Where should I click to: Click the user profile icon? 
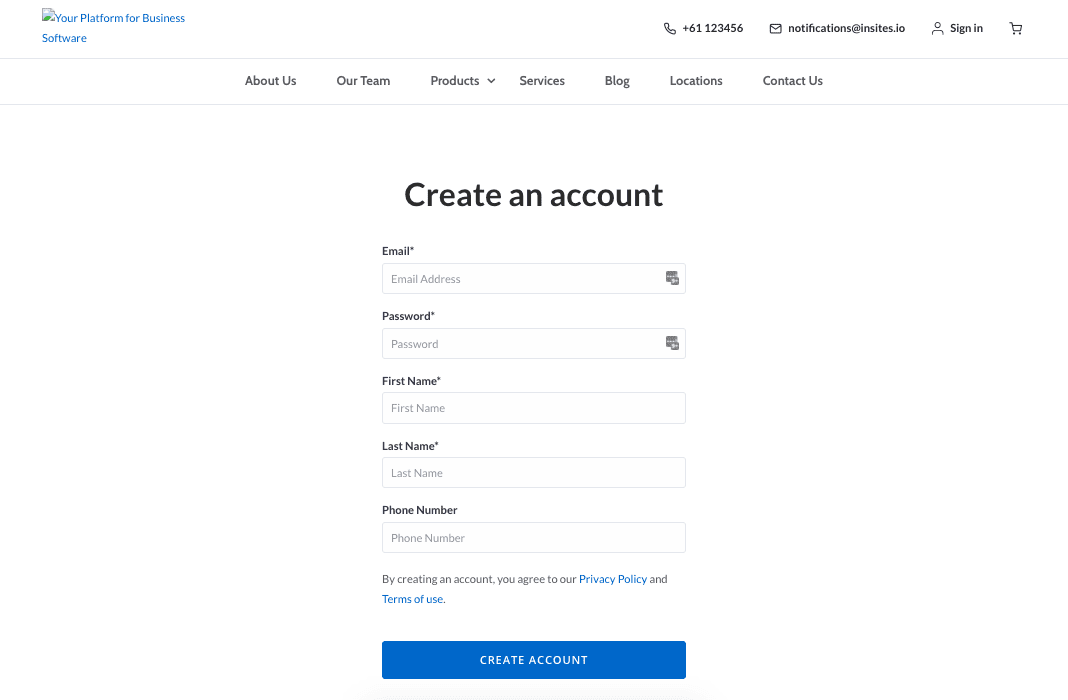pos(937,29)
